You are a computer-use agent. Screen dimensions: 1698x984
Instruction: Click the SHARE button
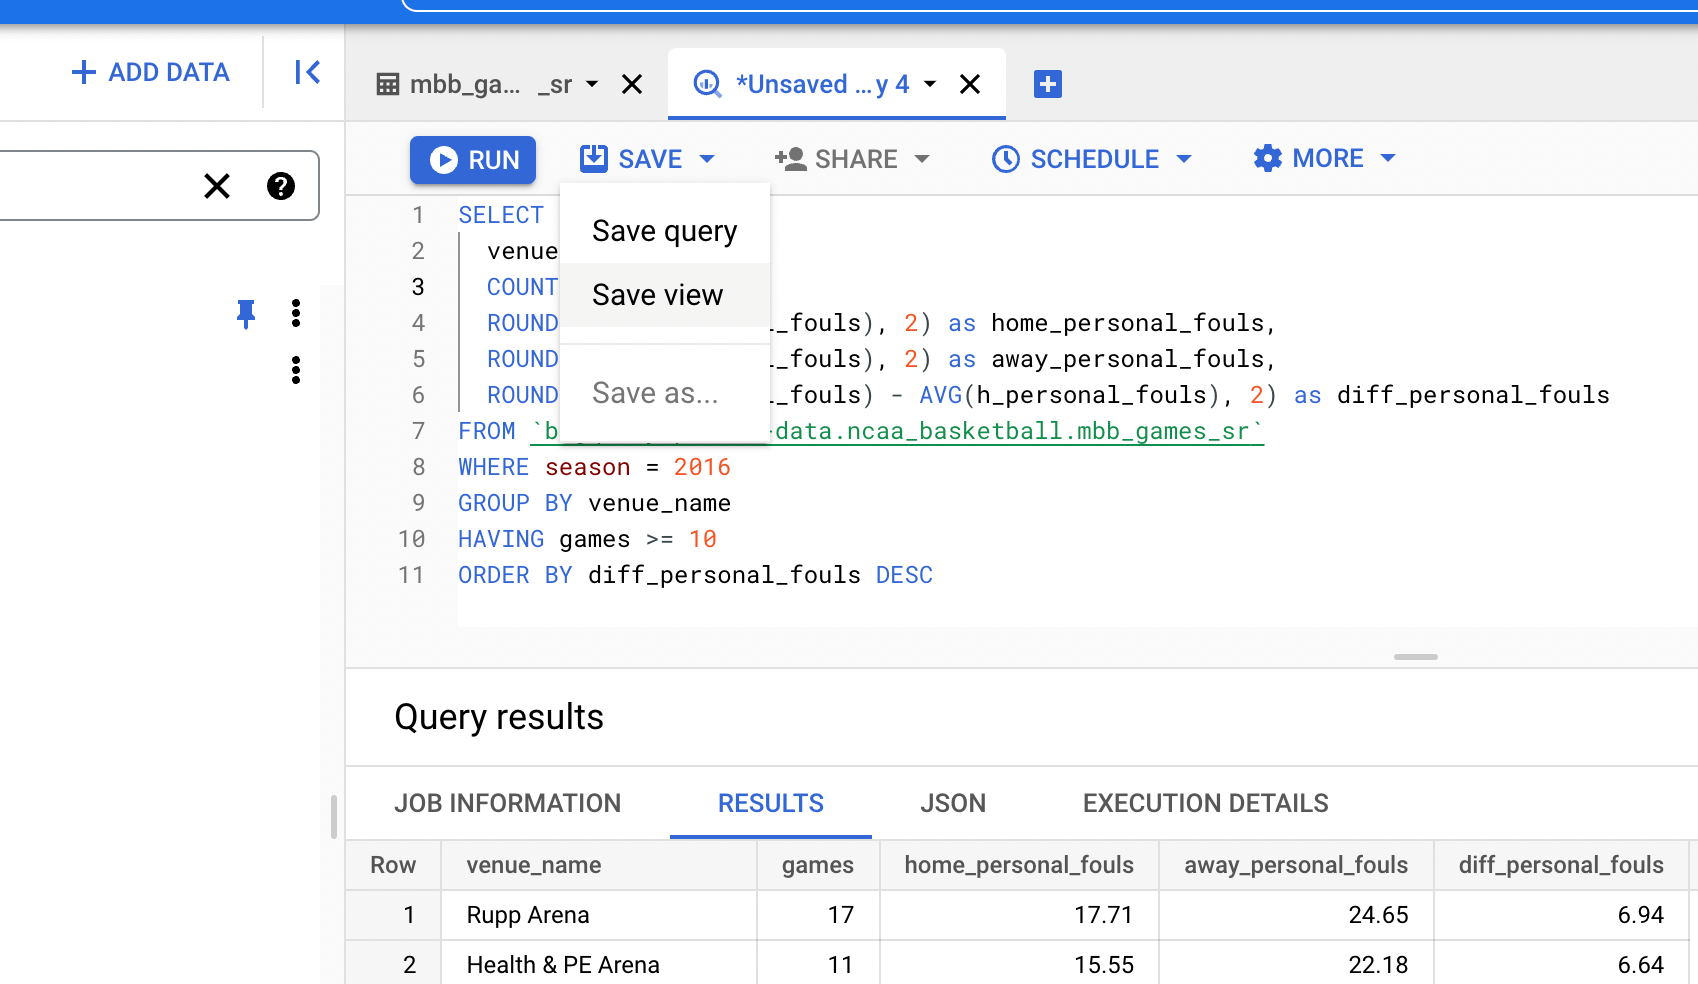(836, 159)
